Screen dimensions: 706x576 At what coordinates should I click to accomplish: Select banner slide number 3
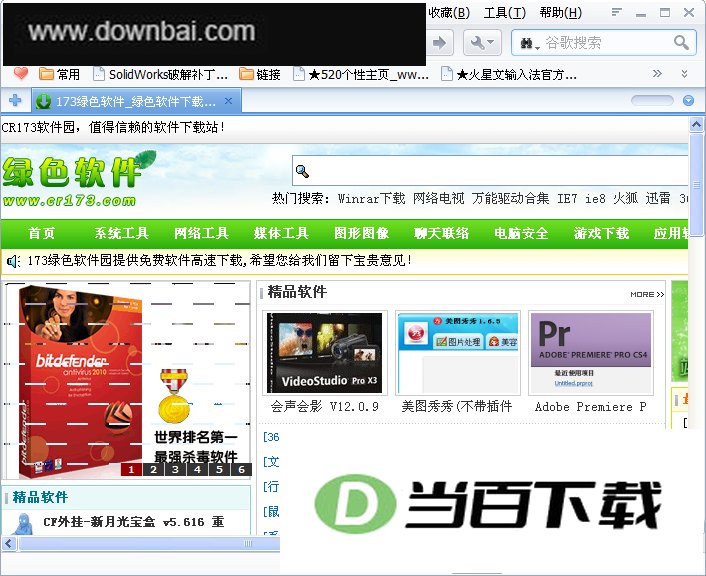click(x=175, y=470)
